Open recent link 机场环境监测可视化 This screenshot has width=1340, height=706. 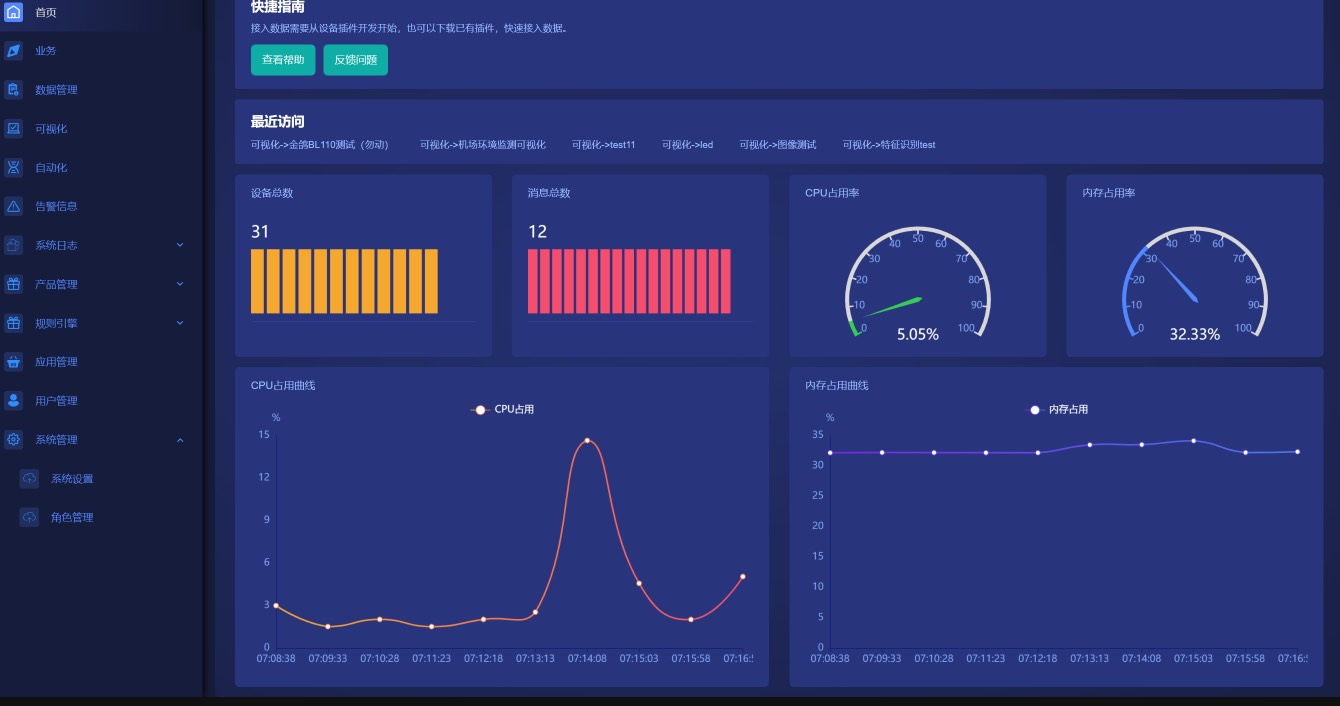pyautogui.click(x=483, y=145)
